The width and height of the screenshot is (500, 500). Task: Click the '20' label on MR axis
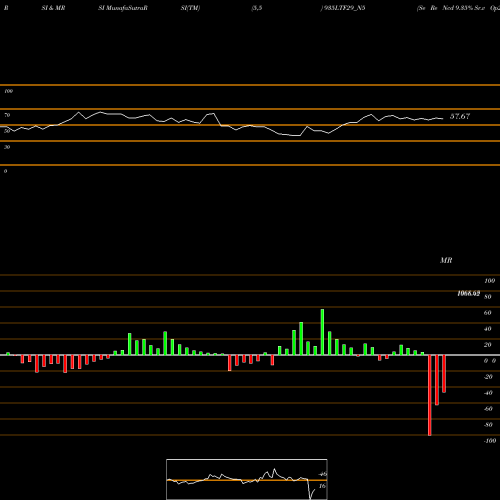487,345
